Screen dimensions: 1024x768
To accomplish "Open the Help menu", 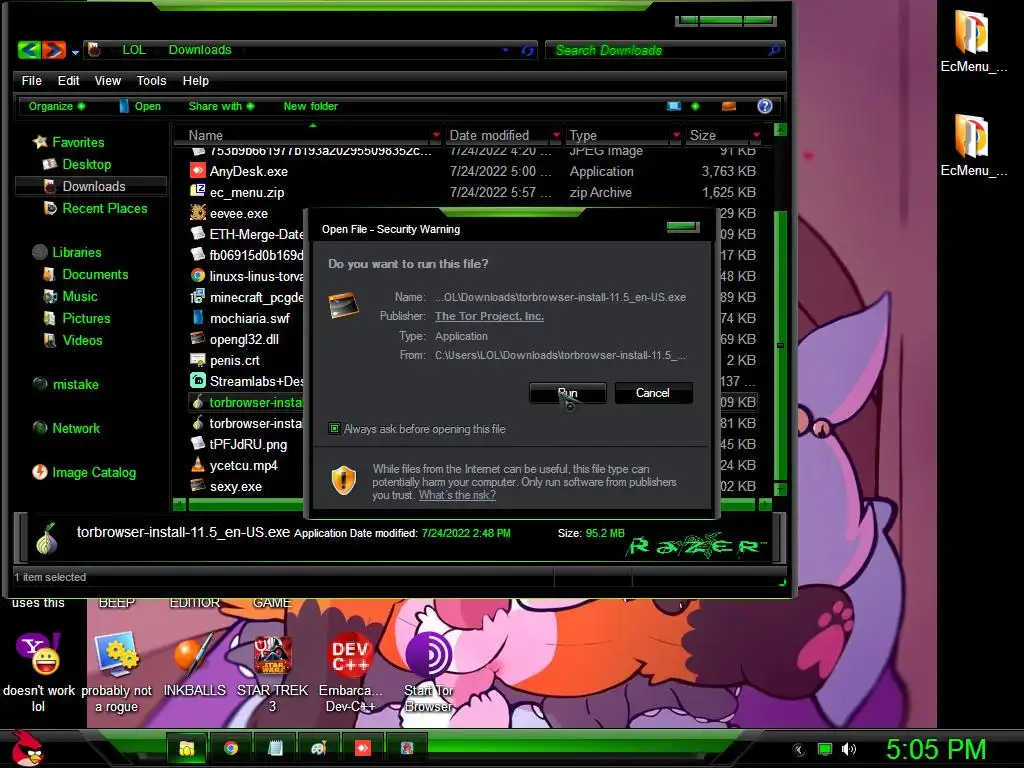I will (195, 80).
